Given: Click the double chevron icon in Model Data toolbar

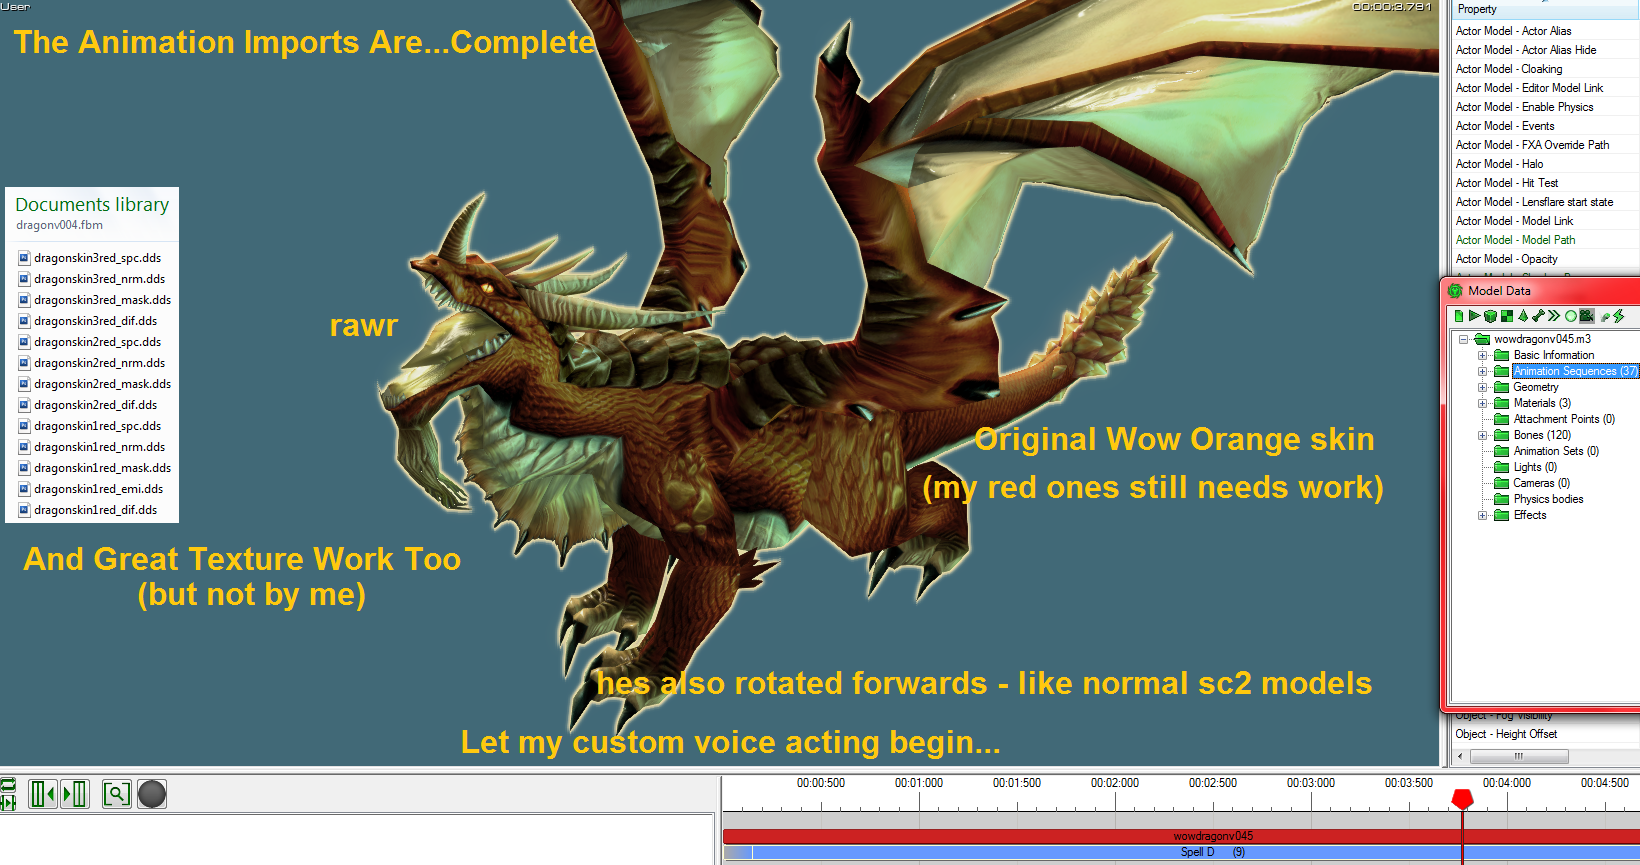Looking at the screenshot, I should point(1554,316).
